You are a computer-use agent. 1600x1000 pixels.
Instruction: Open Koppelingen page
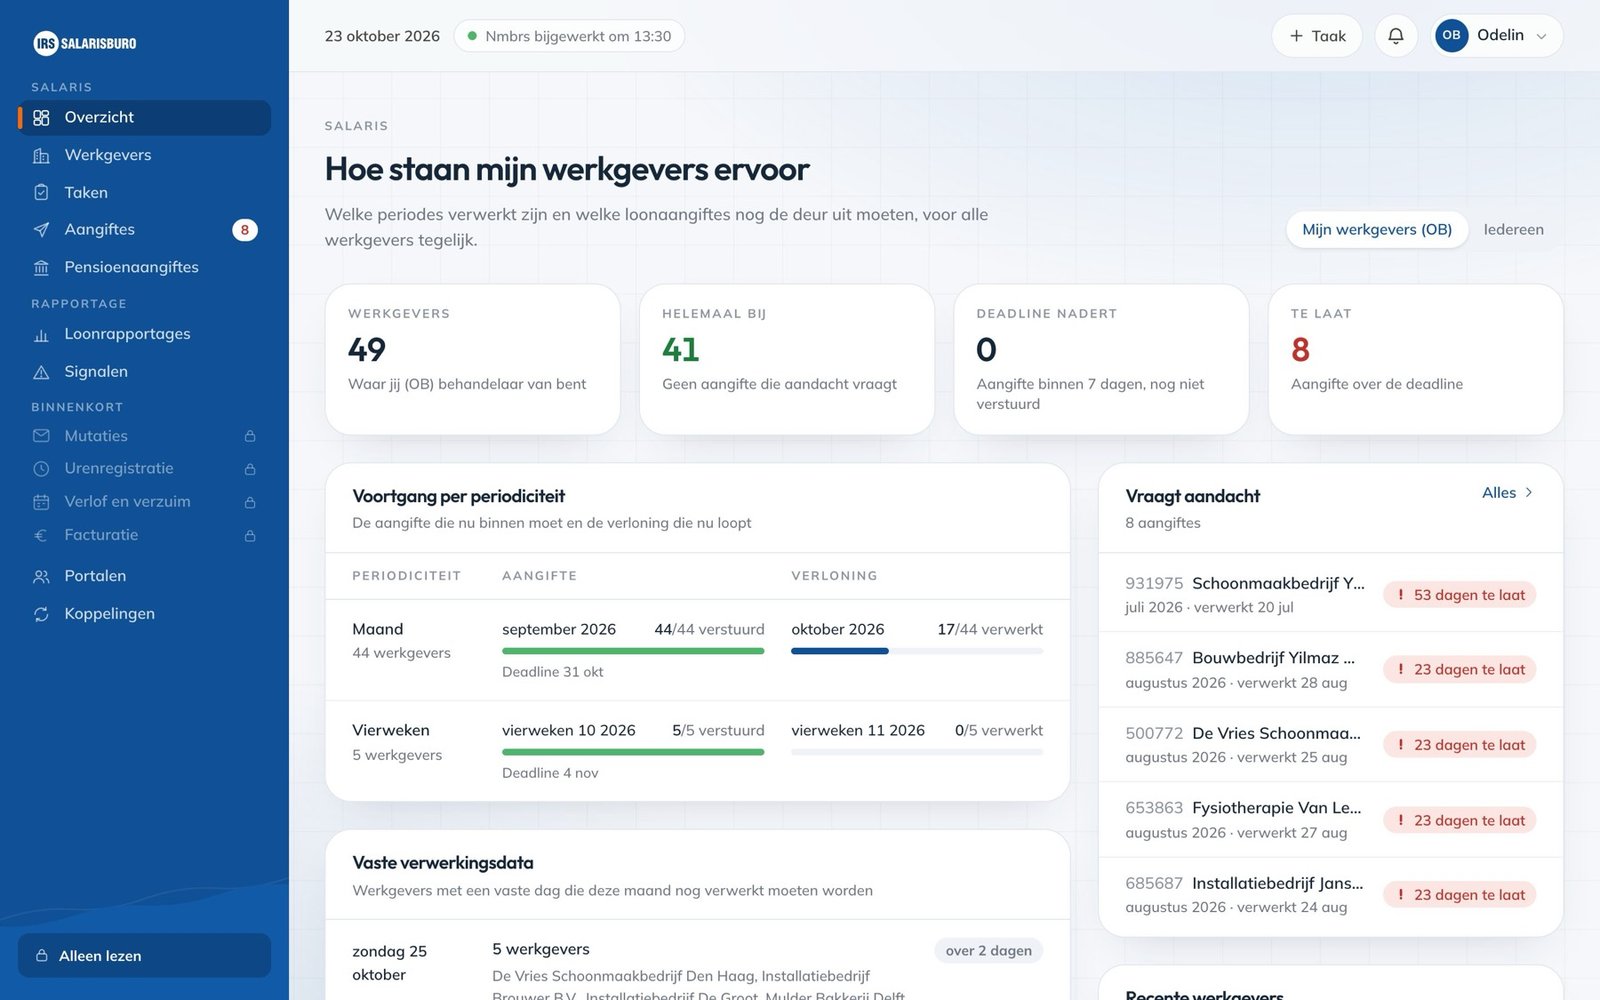pyautogui.click(x=144, y=614)
